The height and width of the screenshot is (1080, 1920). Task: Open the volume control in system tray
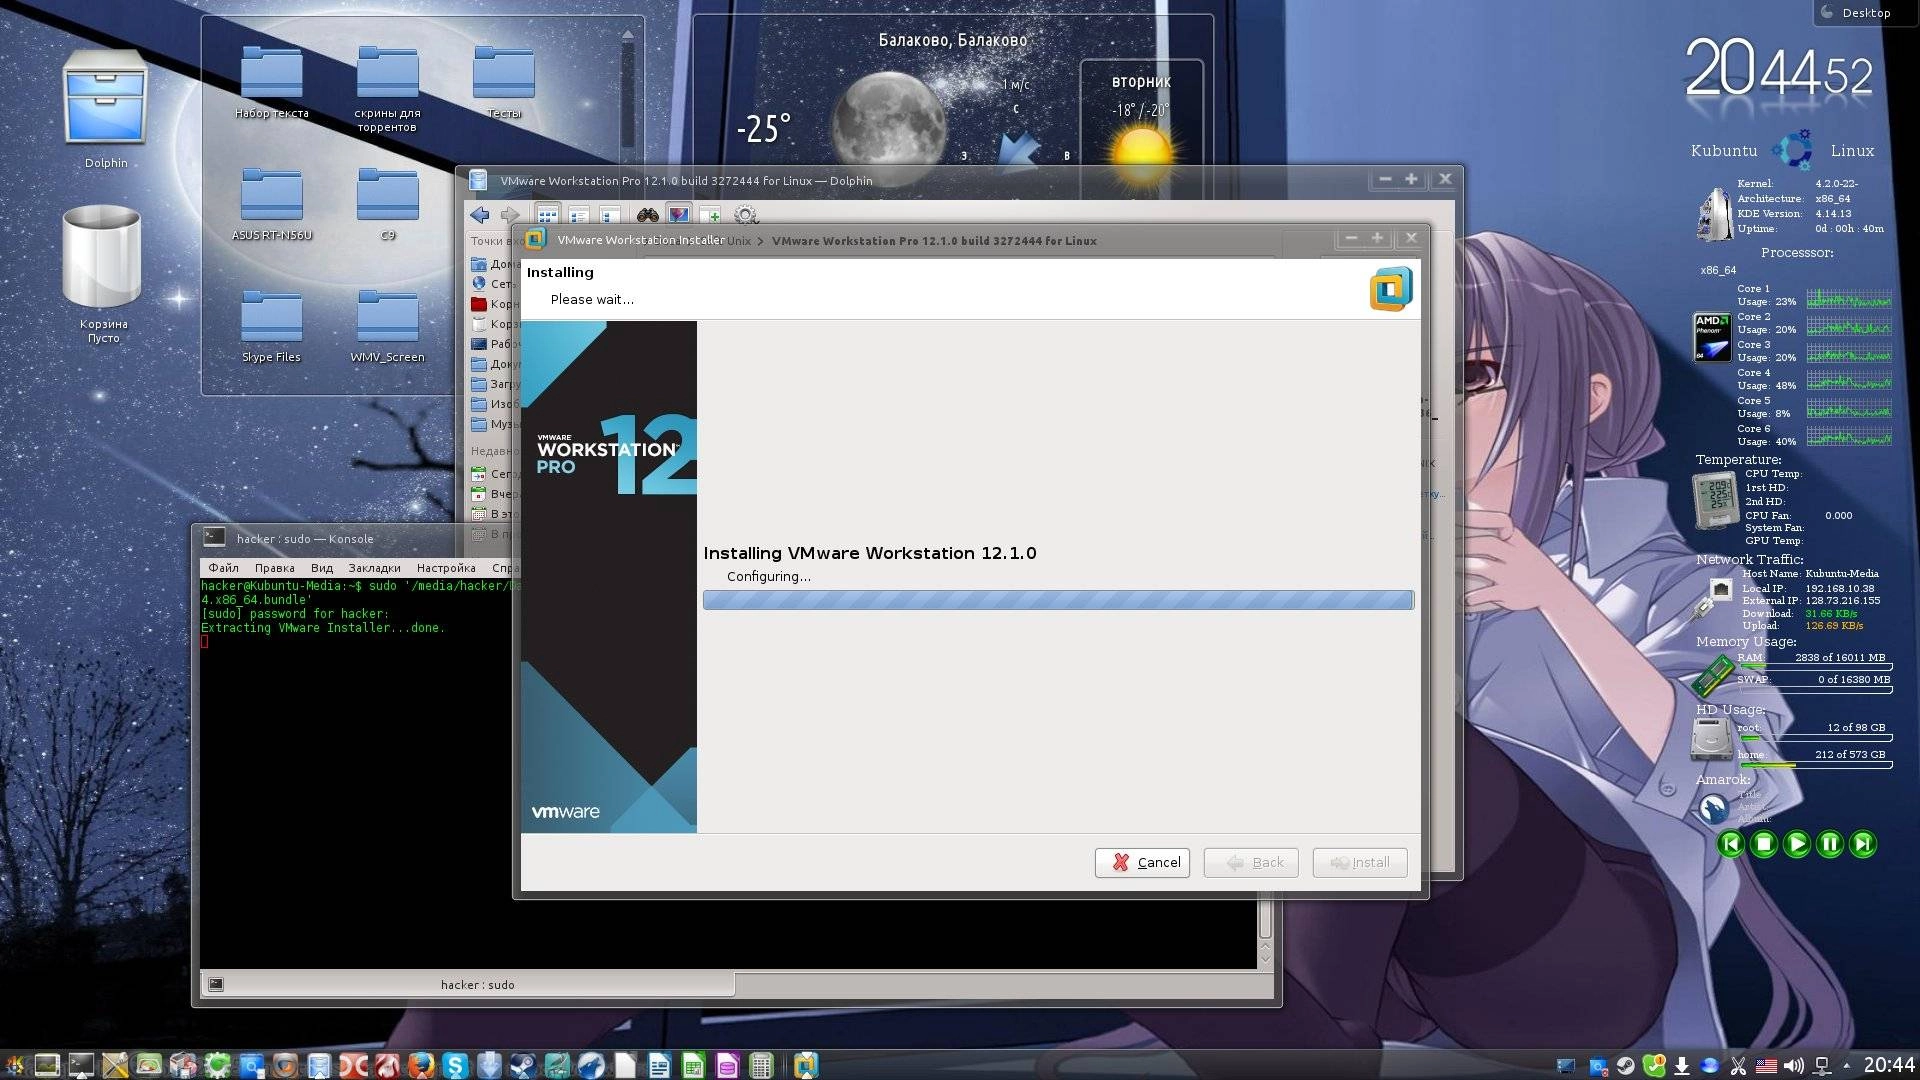[1794, 1066]
